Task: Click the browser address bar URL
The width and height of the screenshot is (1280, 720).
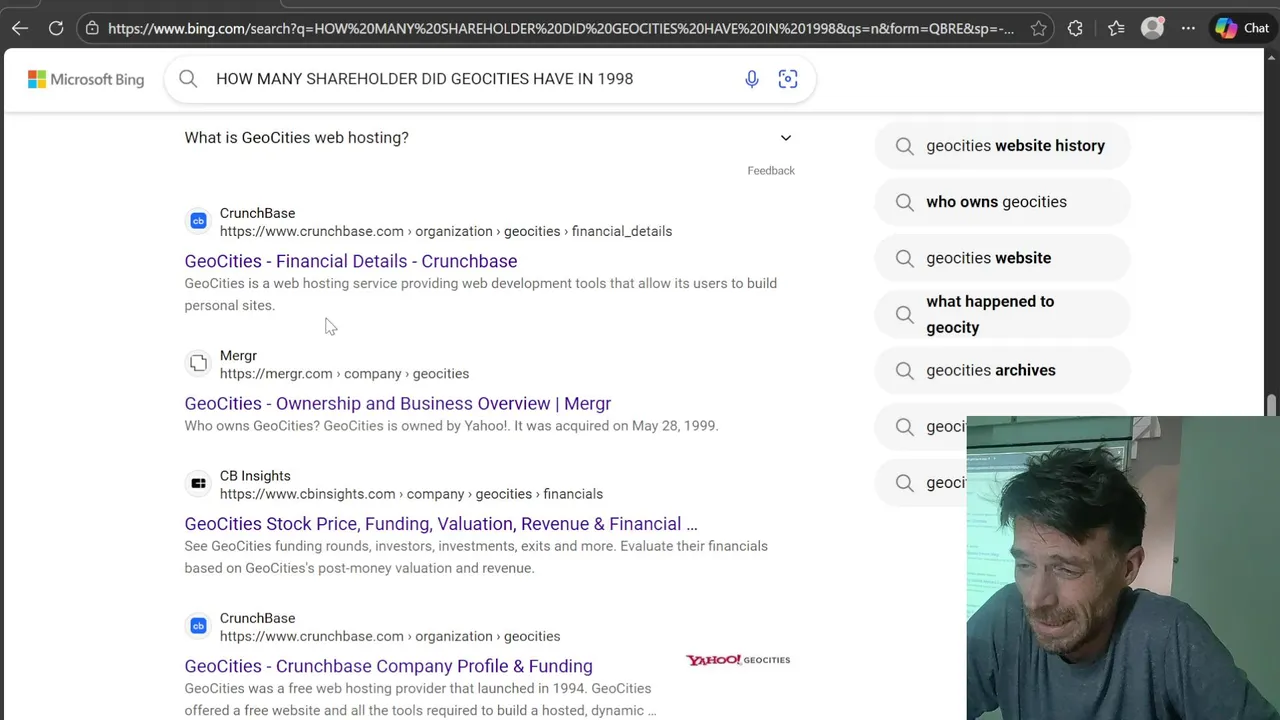Action: (560, 28)
